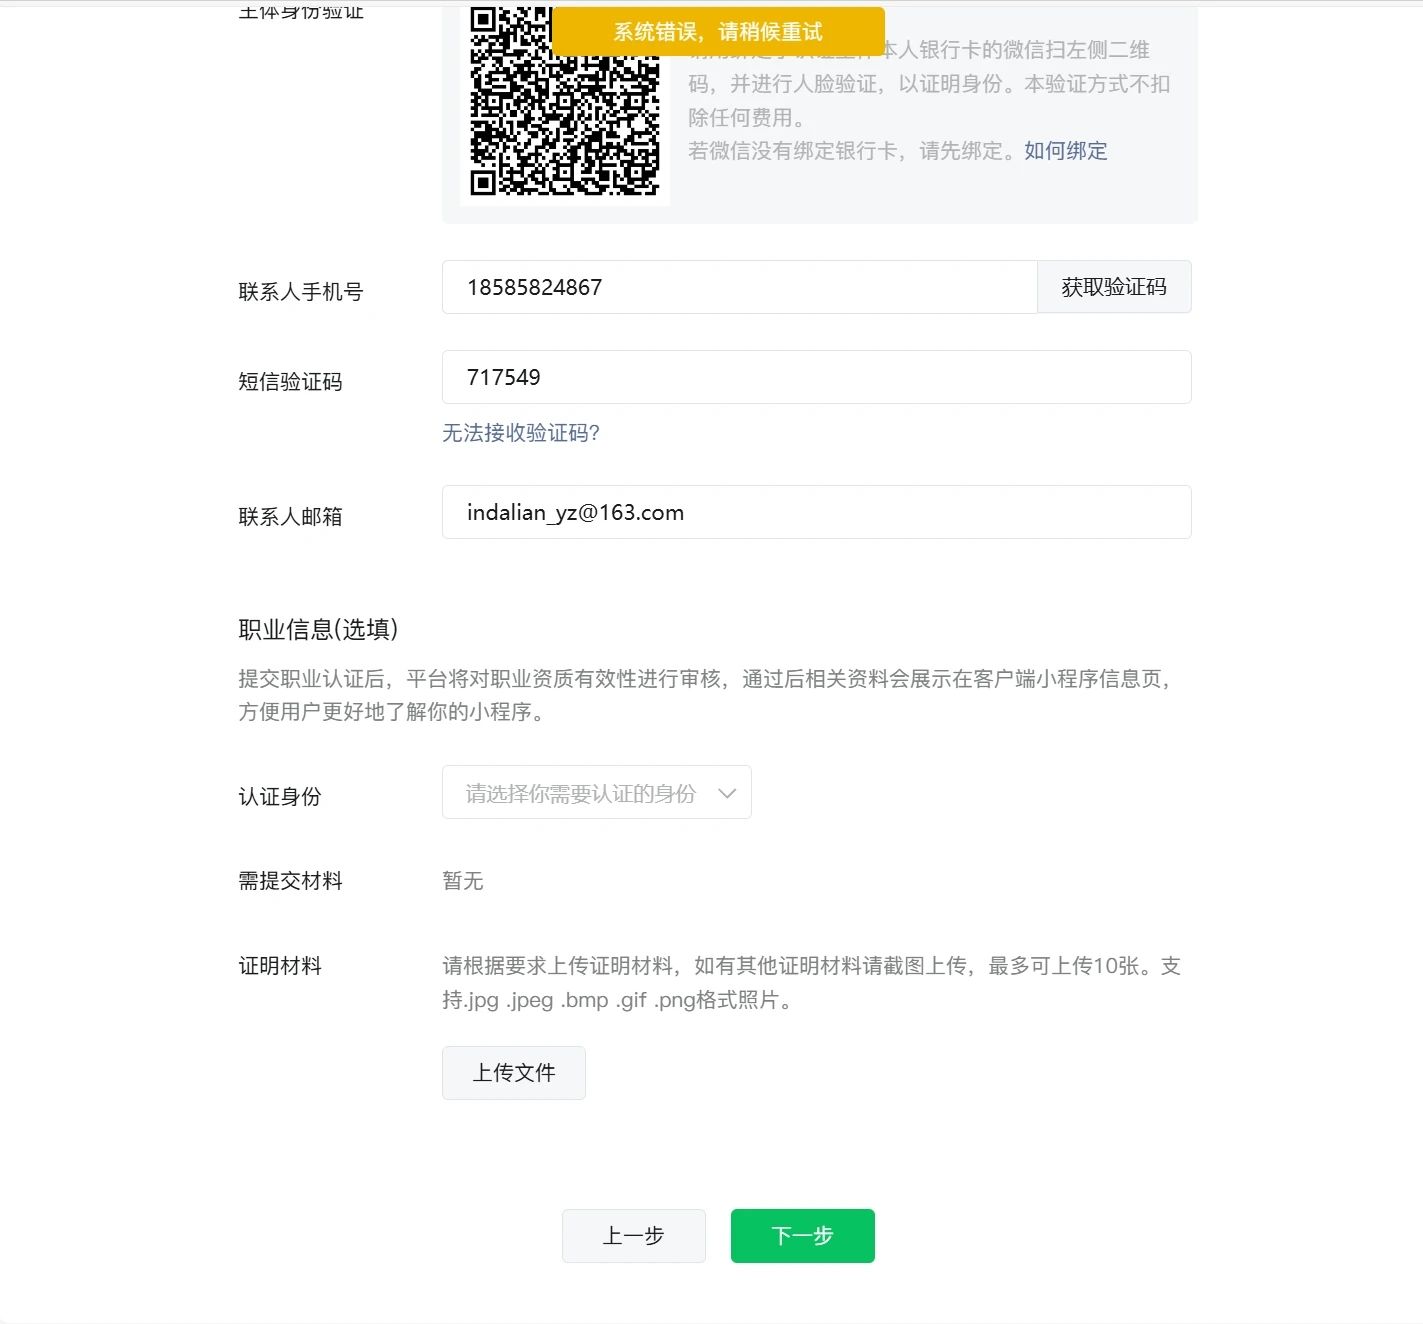Image resolution: width=1423 pixels, height=1324 pixels.
Task: Open the 无法接收验证码? help link
Action: pos(521,433)
